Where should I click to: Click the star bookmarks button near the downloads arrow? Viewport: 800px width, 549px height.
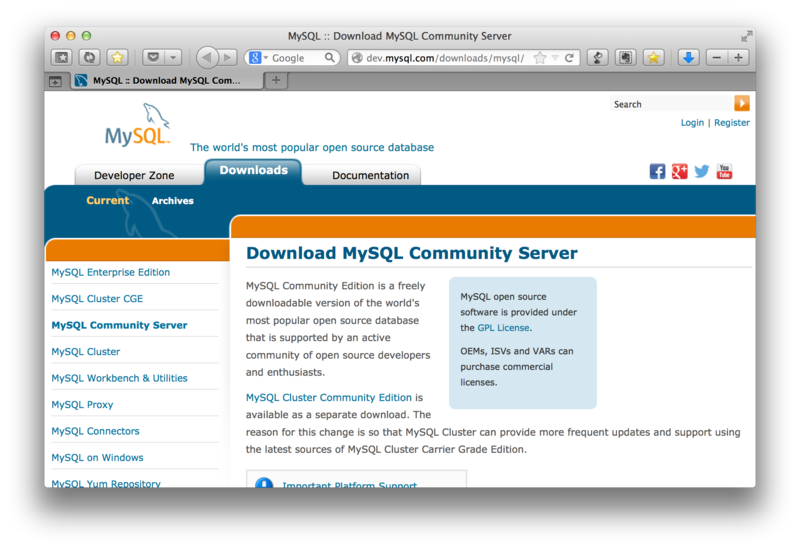click(654, 58)
